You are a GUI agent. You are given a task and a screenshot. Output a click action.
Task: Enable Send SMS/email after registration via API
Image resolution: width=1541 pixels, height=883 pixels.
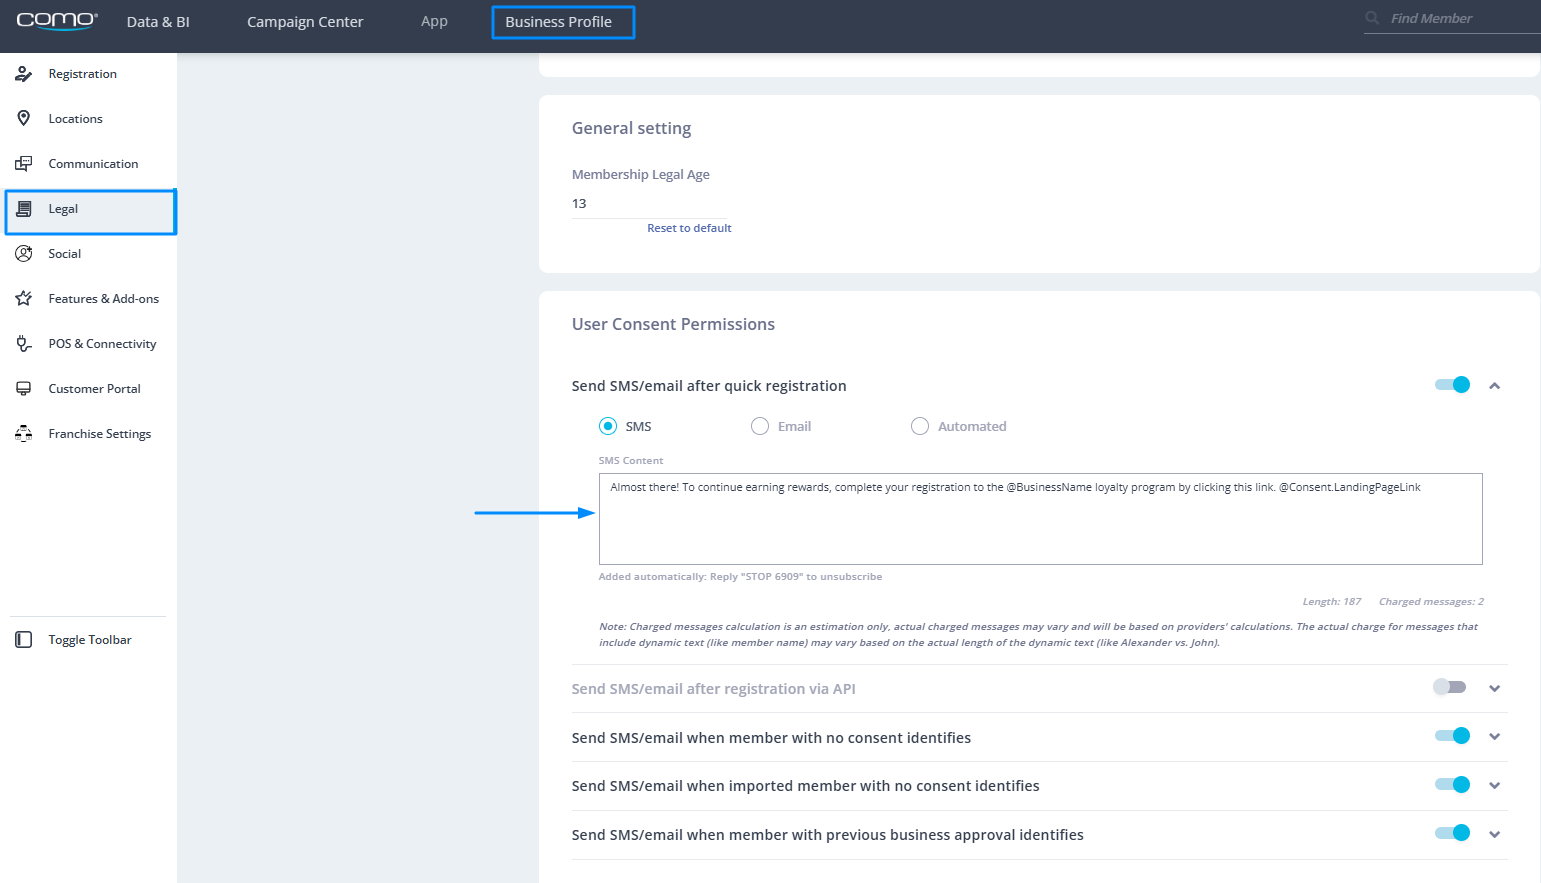(x=1449, y=687)
